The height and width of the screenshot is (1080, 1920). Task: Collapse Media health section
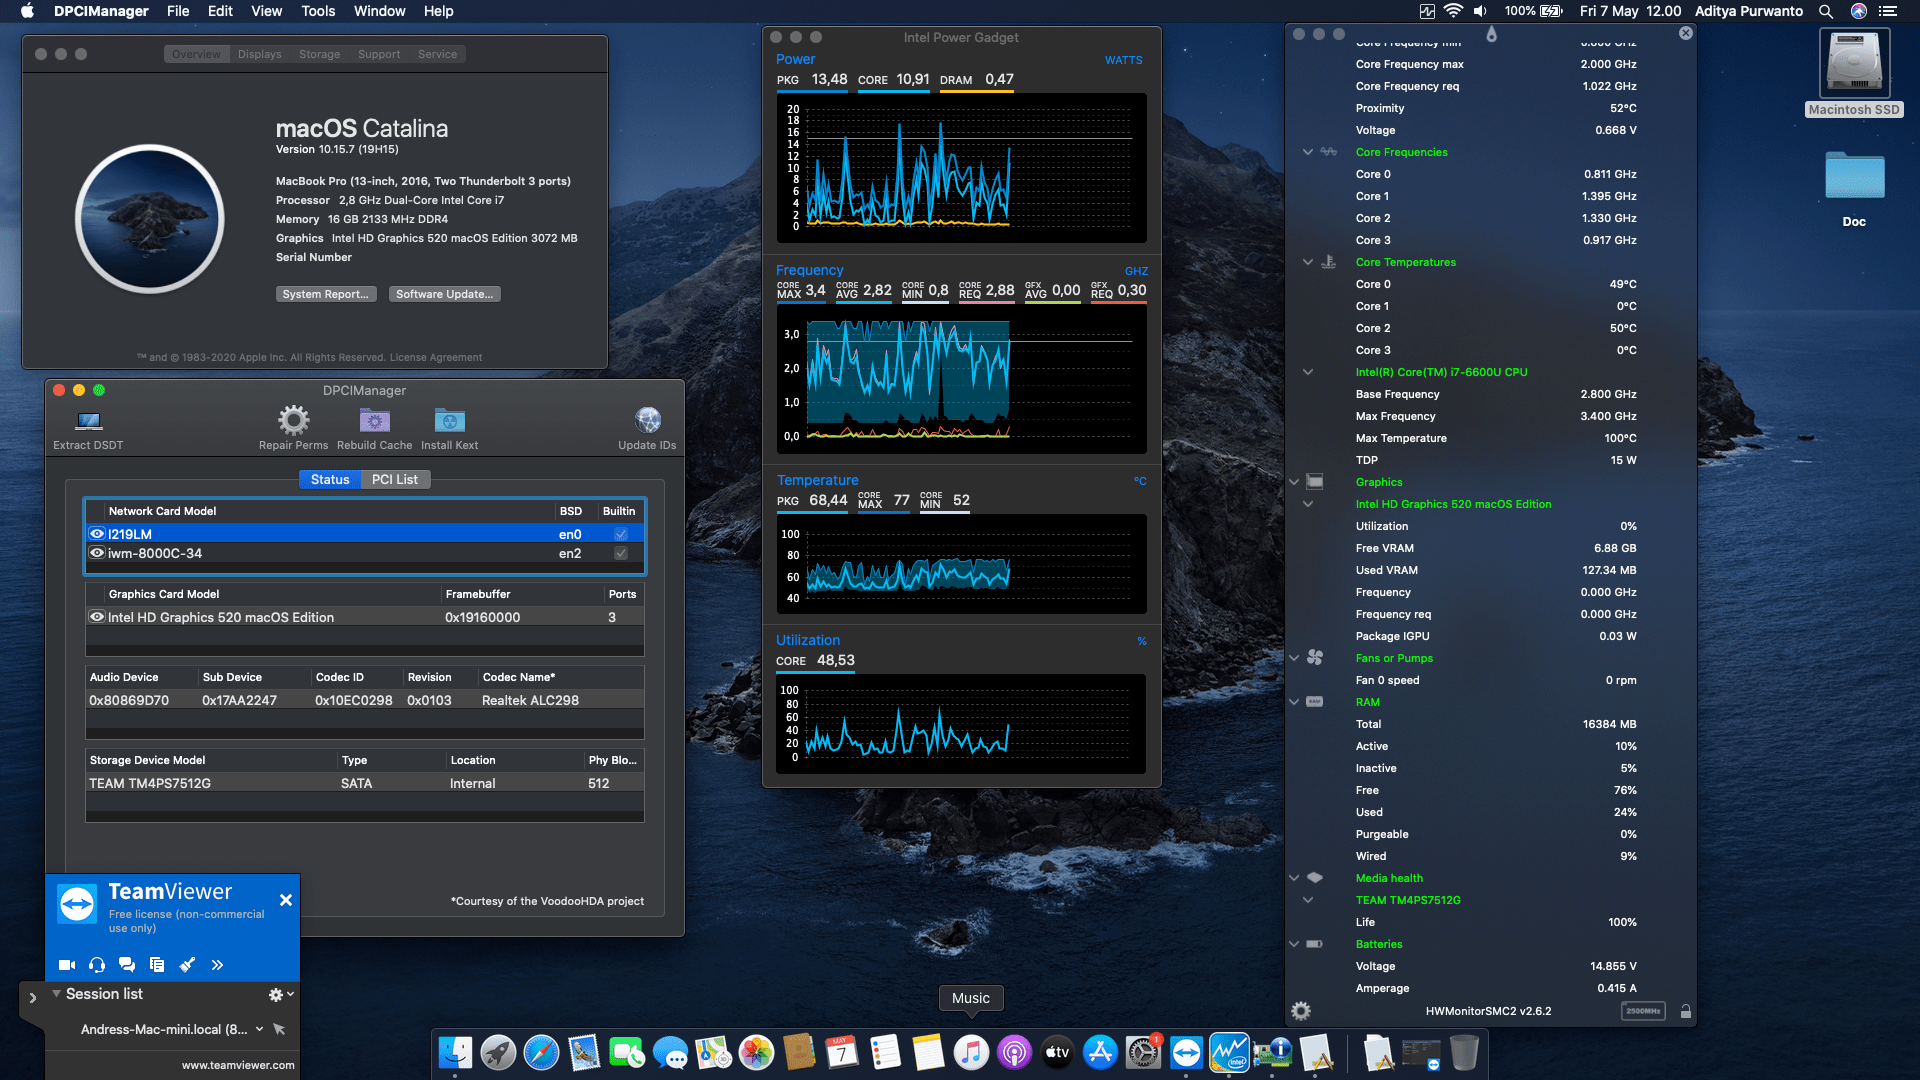click(x=1294, y=878)
